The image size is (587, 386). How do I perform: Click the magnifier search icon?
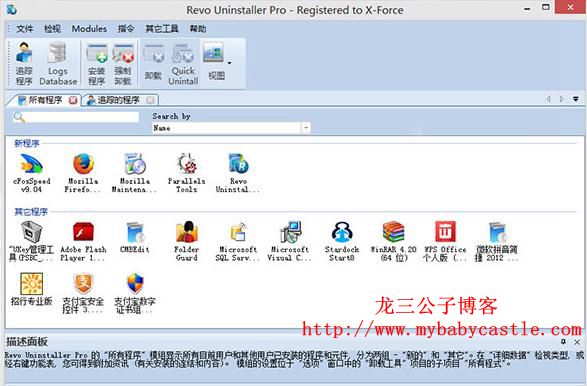click(x=19, y=117)
